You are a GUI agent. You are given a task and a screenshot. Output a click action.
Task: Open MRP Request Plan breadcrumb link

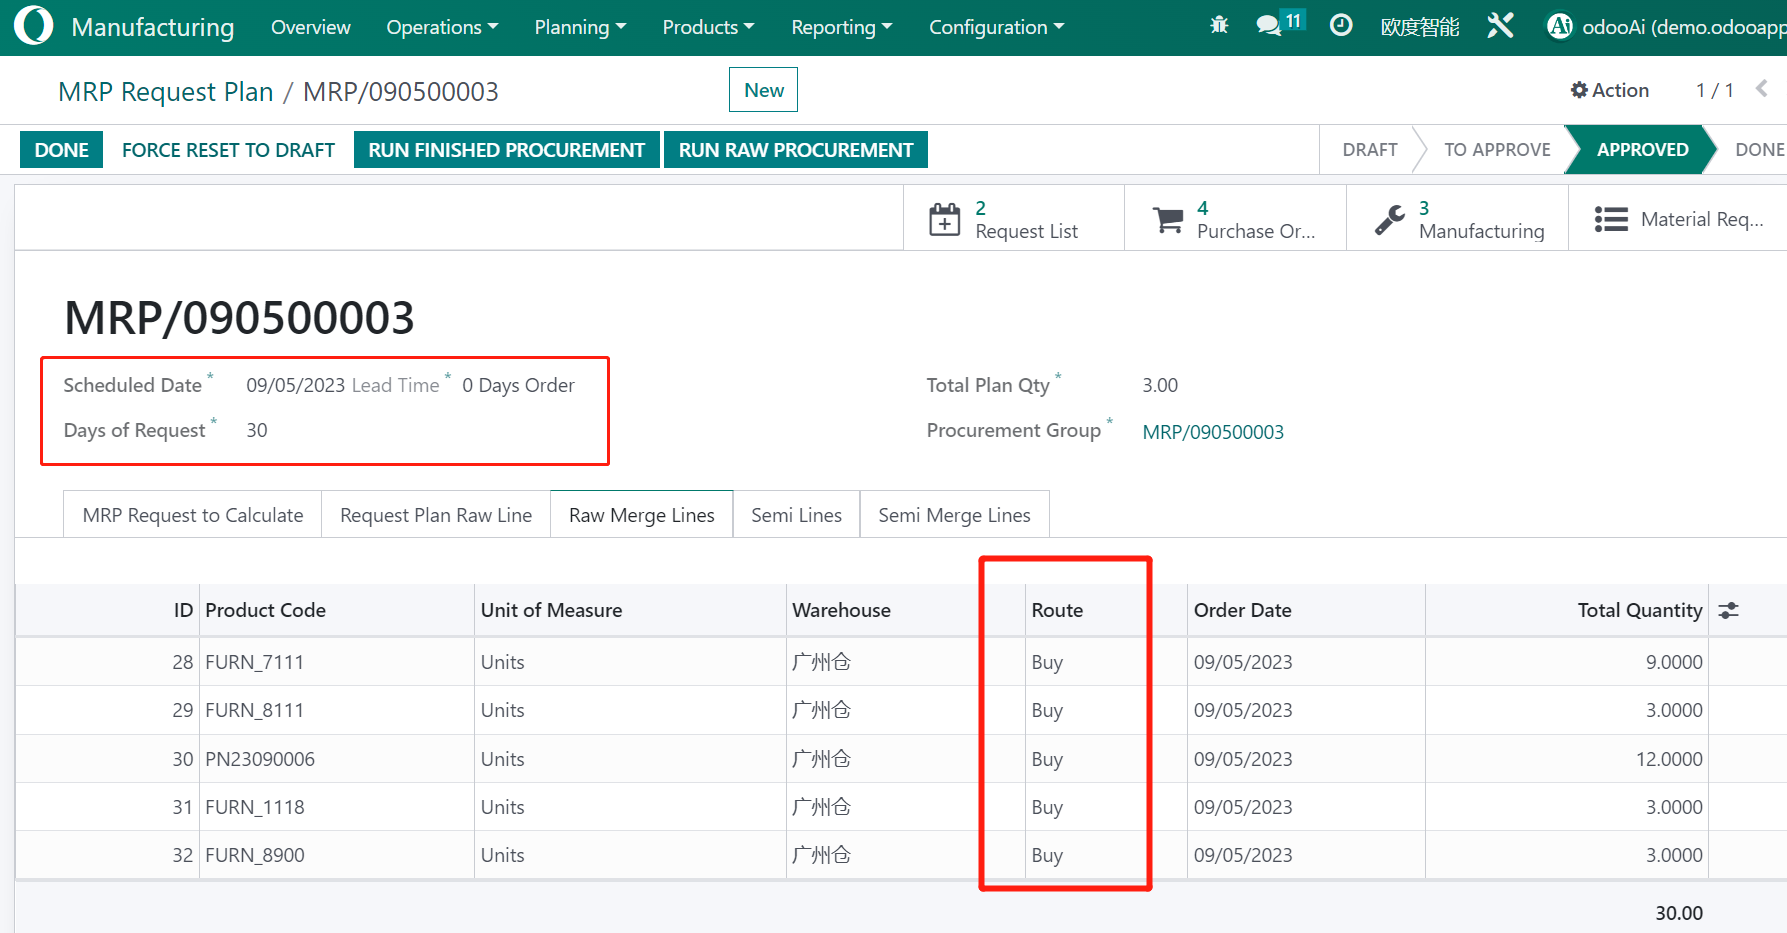166,92
